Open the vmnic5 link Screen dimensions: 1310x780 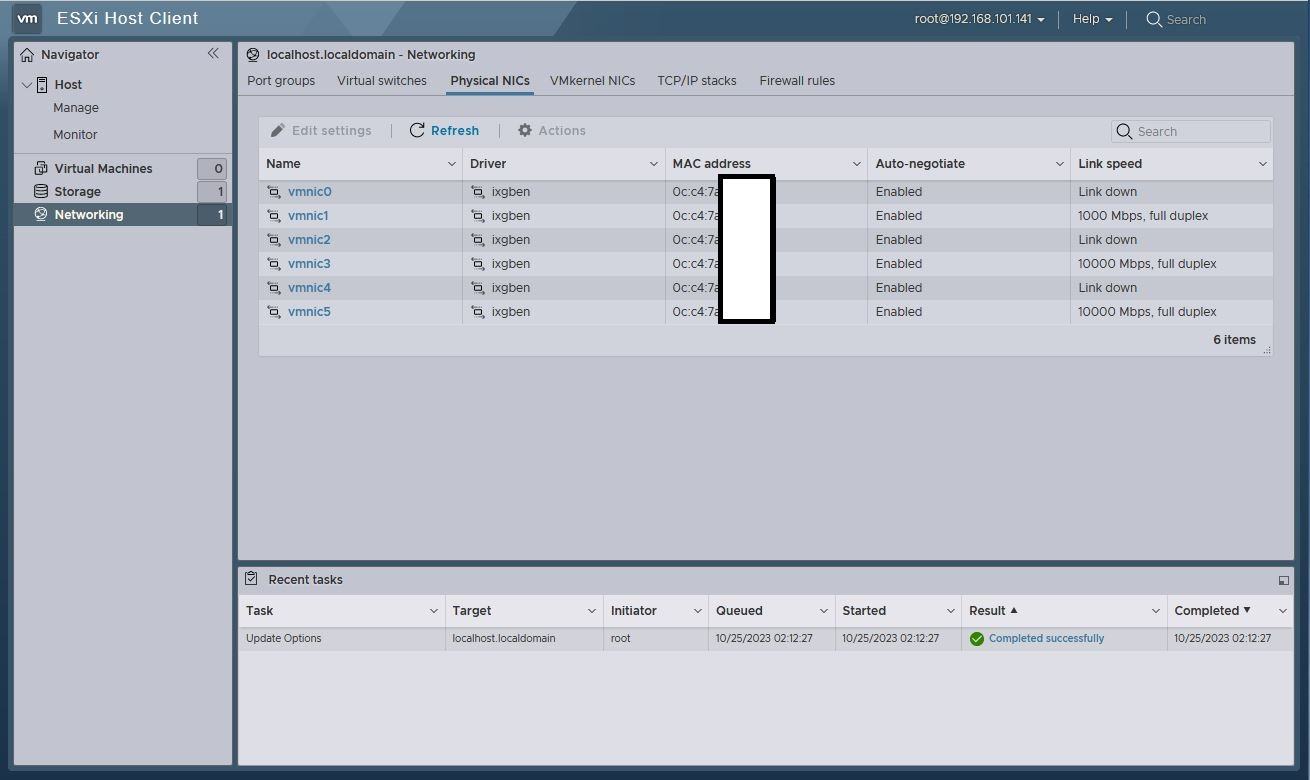309,312
